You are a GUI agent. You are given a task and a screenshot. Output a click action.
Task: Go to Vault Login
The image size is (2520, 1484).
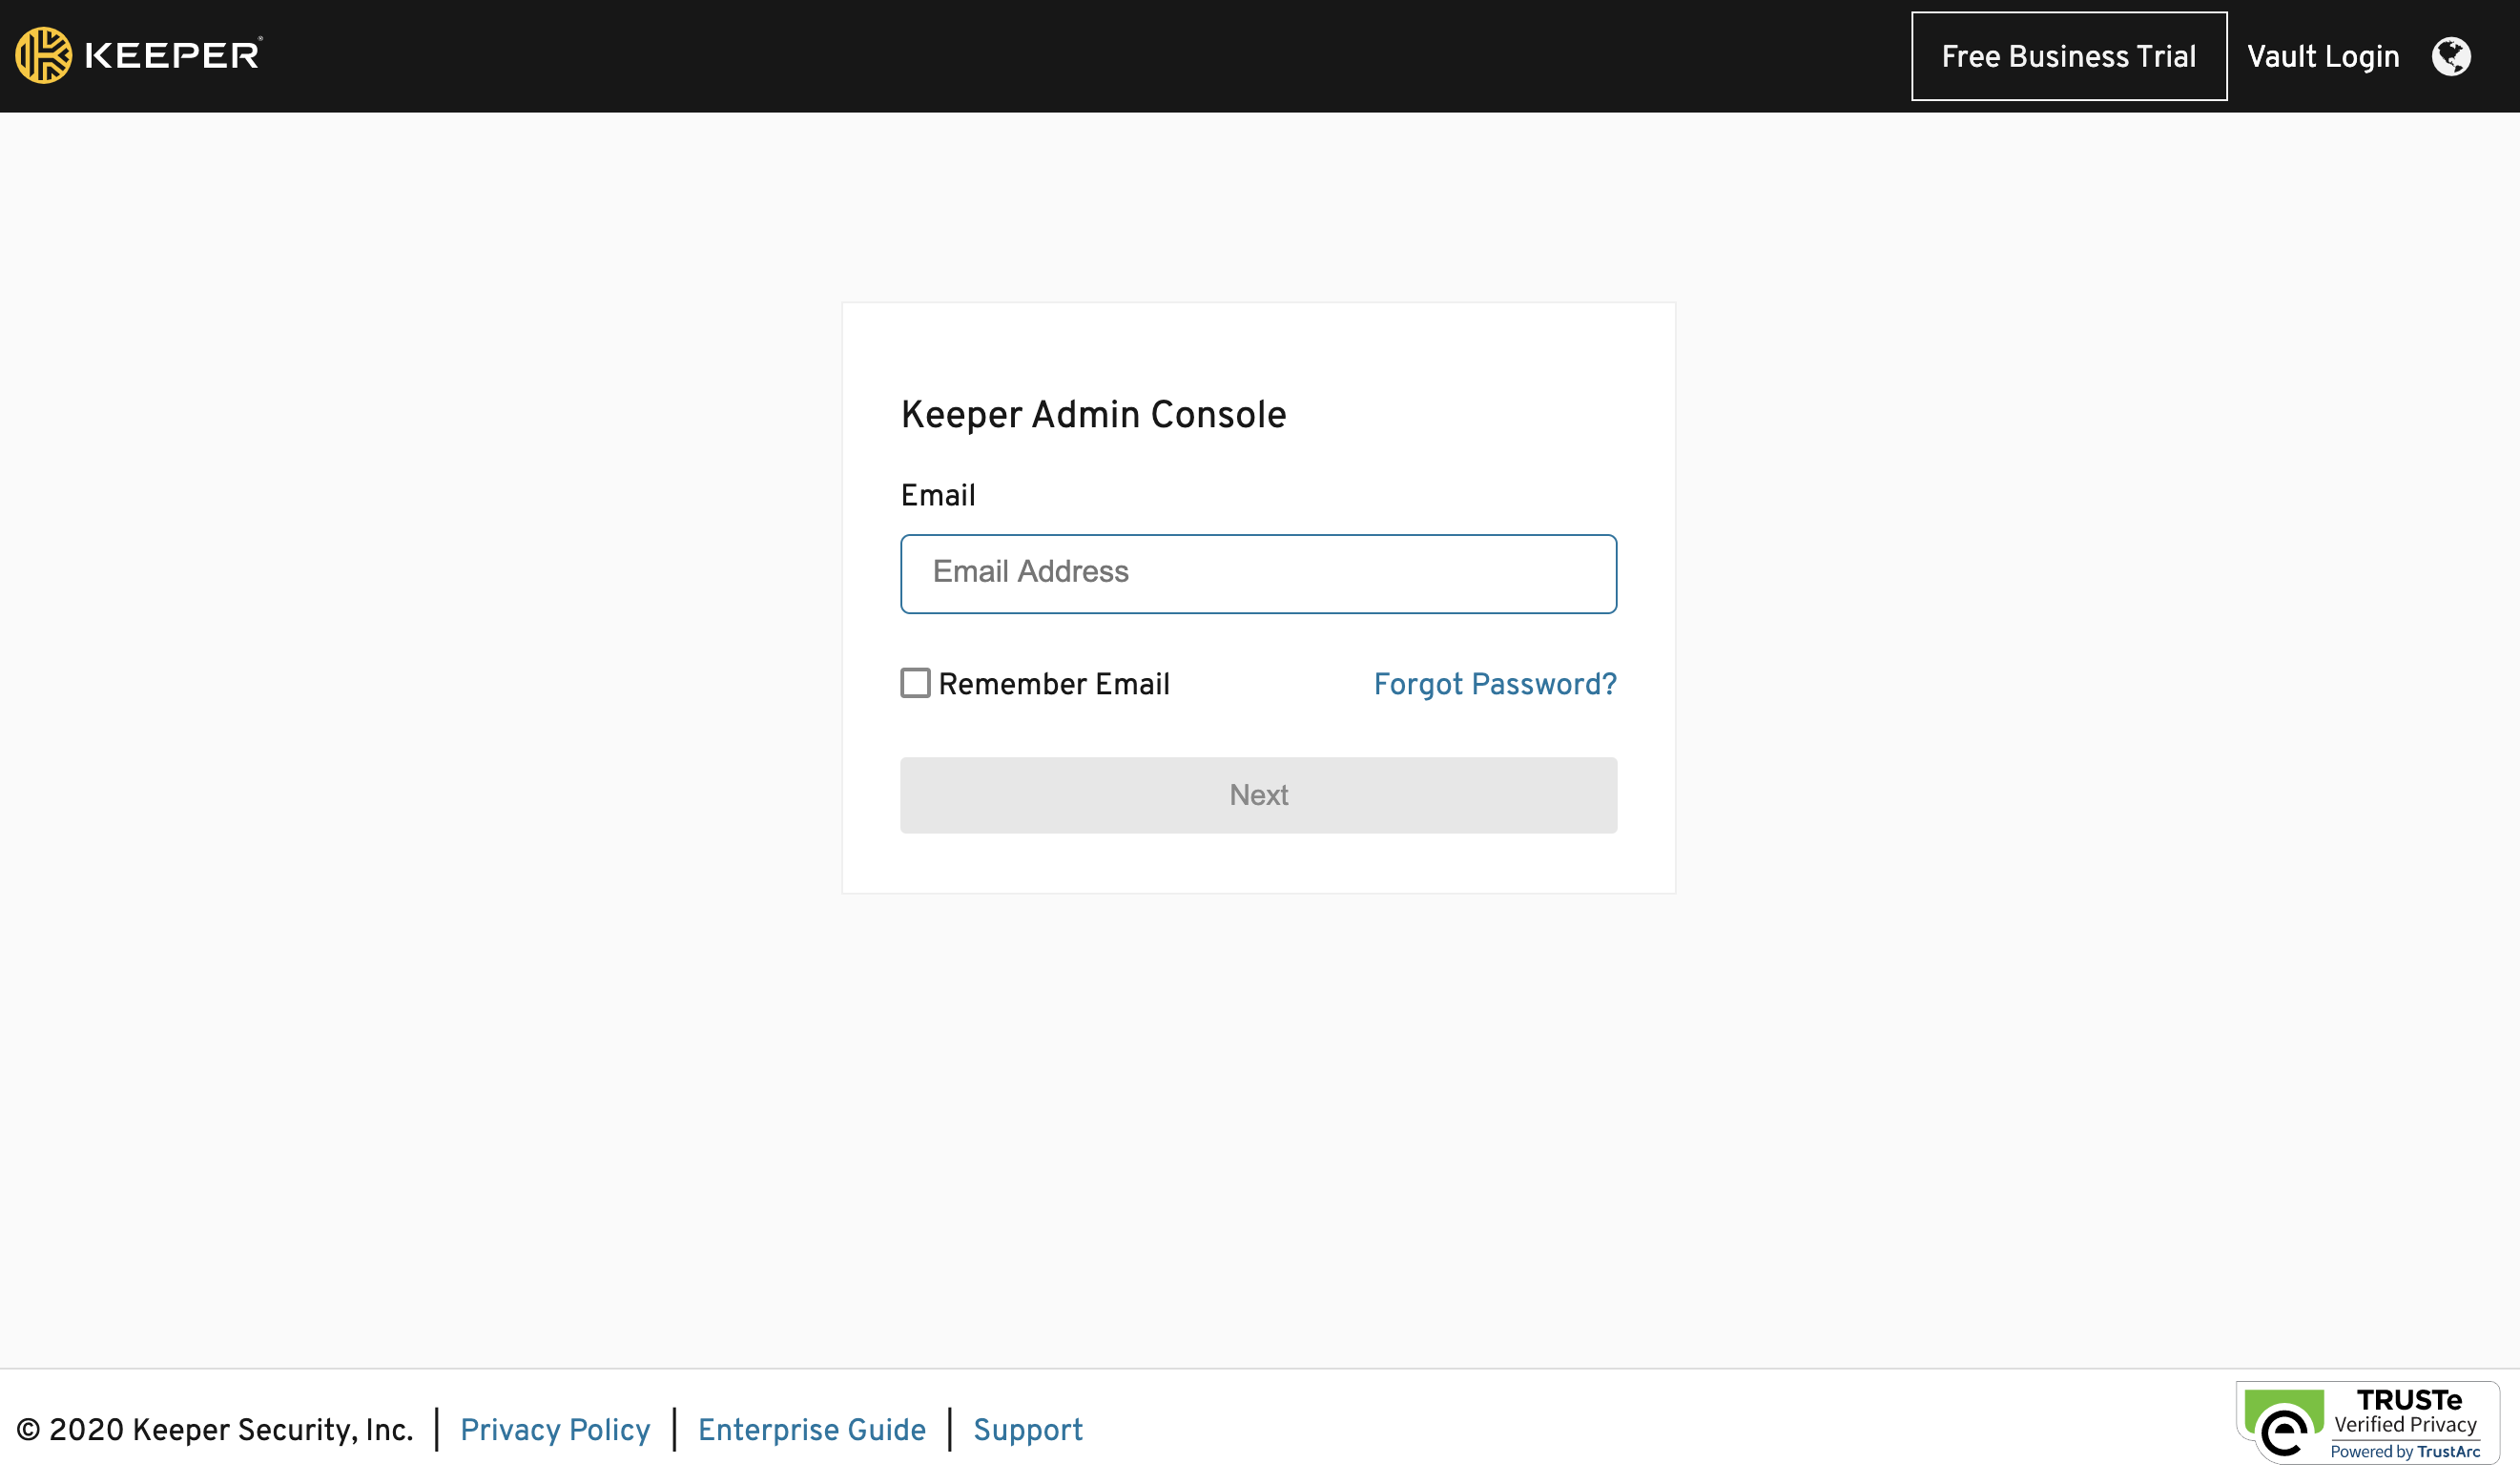tap(2323, 56)
